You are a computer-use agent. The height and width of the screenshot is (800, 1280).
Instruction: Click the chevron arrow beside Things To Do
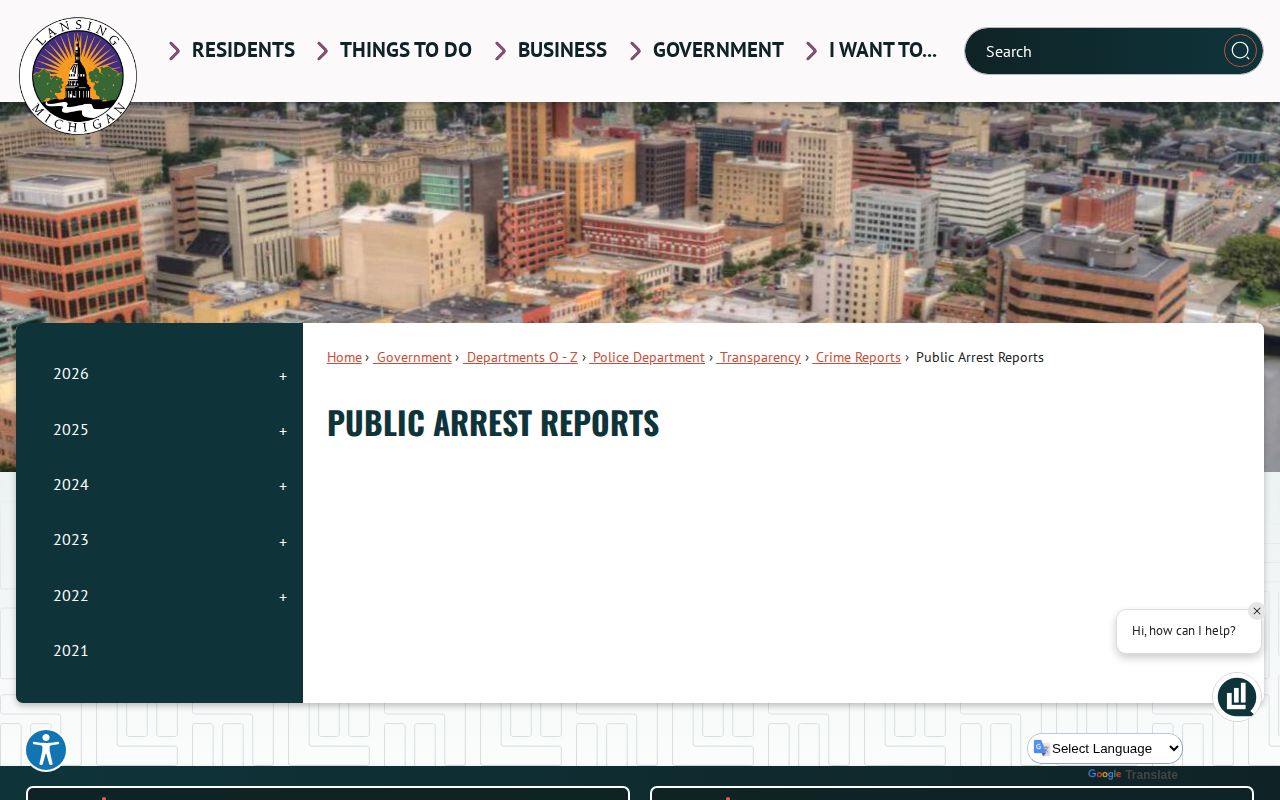323,51
